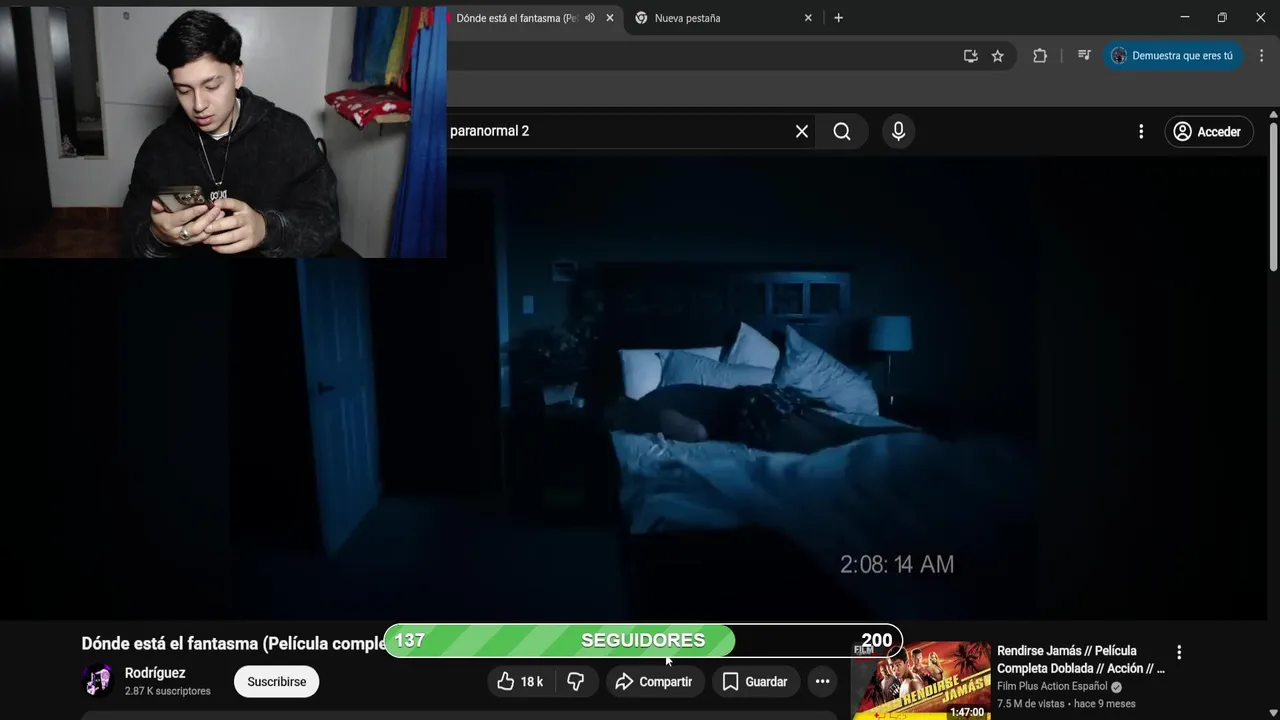Minimize the Chrome window
The height and width of the screenshot is (720, 1280).
point(1184,17)
